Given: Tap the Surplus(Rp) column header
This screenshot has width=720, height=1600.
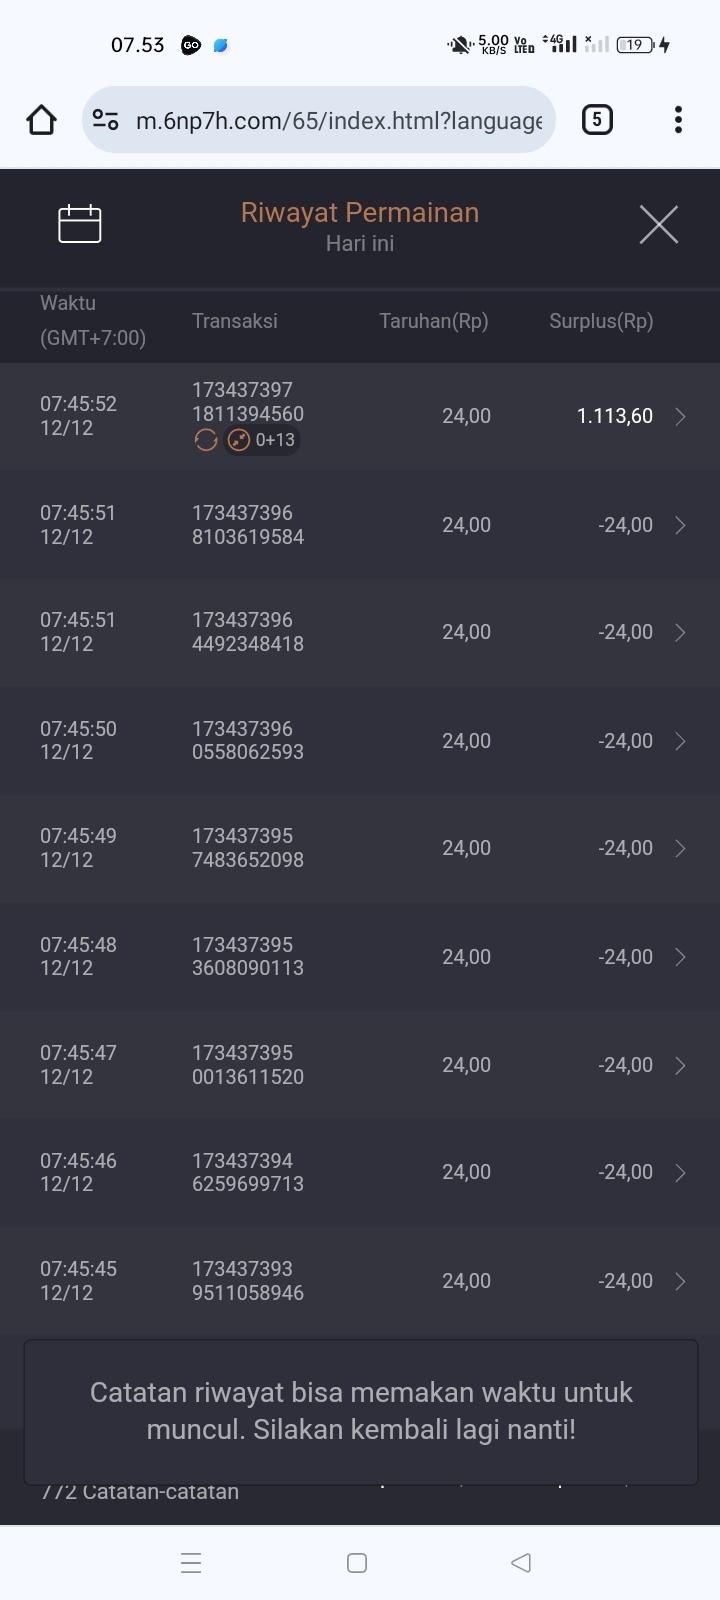Looking at the screenshot, I should coord(601,321).
